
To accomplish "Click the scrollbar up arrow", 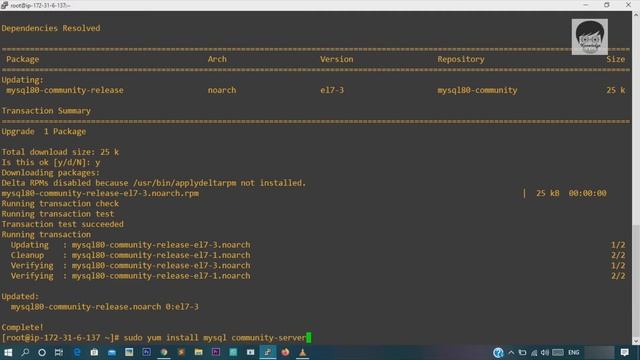I will (x=636, y=15).
